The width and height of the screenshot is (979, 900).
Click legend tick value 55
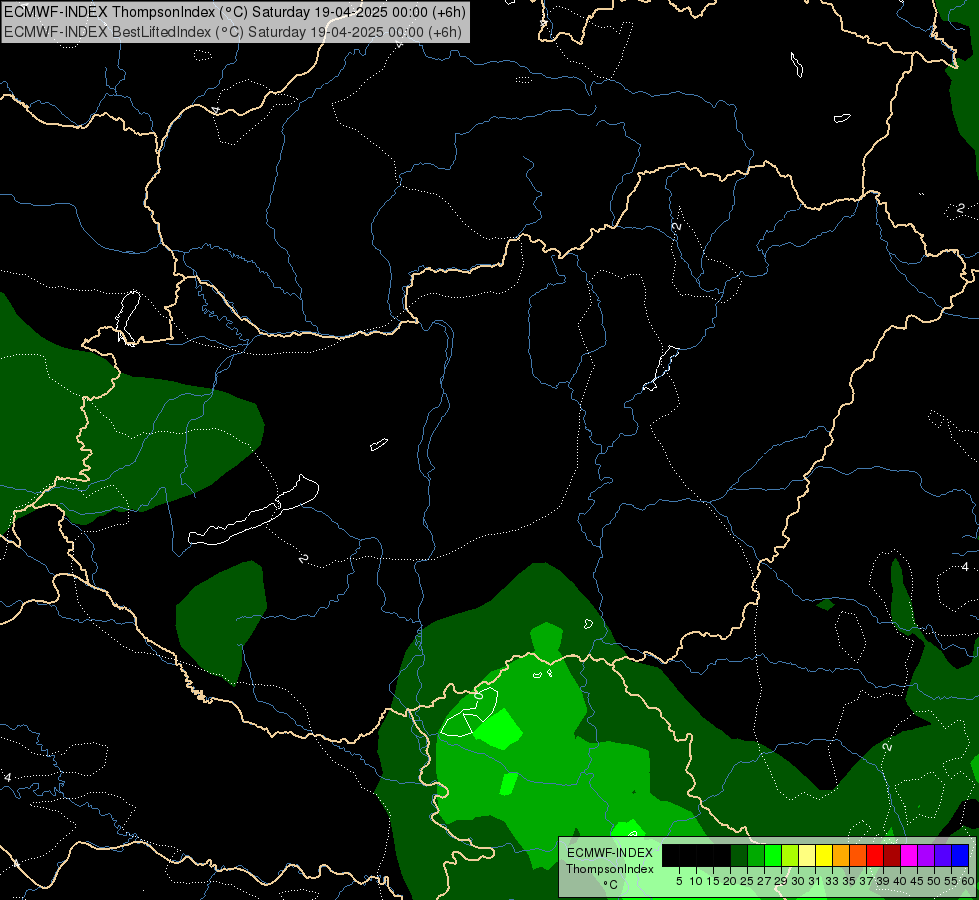tap(951, 881)
